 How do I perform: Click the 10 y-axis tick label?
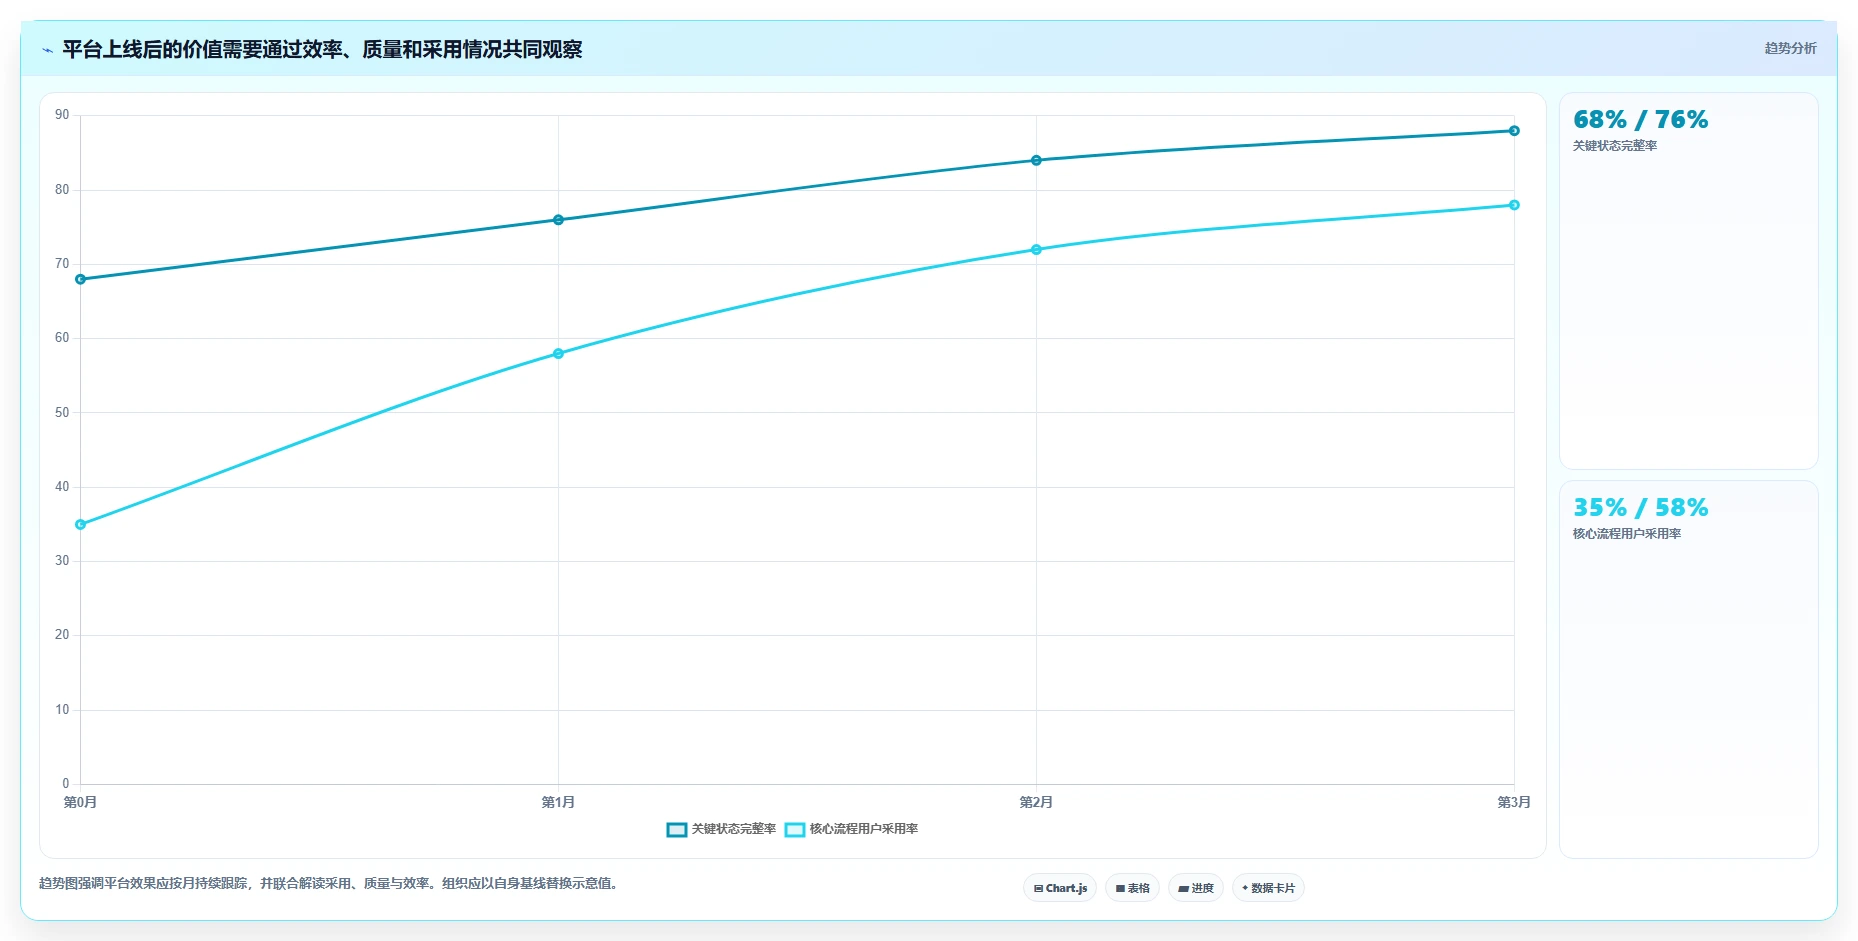point(62,710)
